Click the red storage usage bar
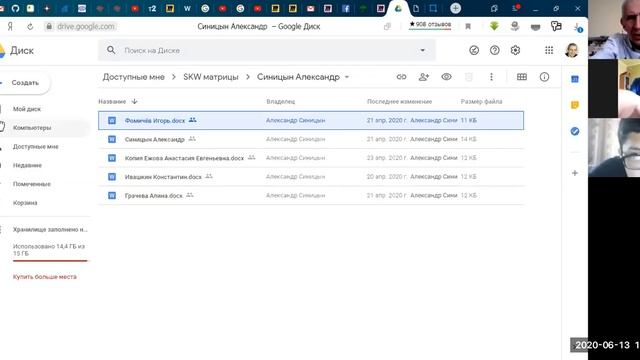 tap(50, 261)
